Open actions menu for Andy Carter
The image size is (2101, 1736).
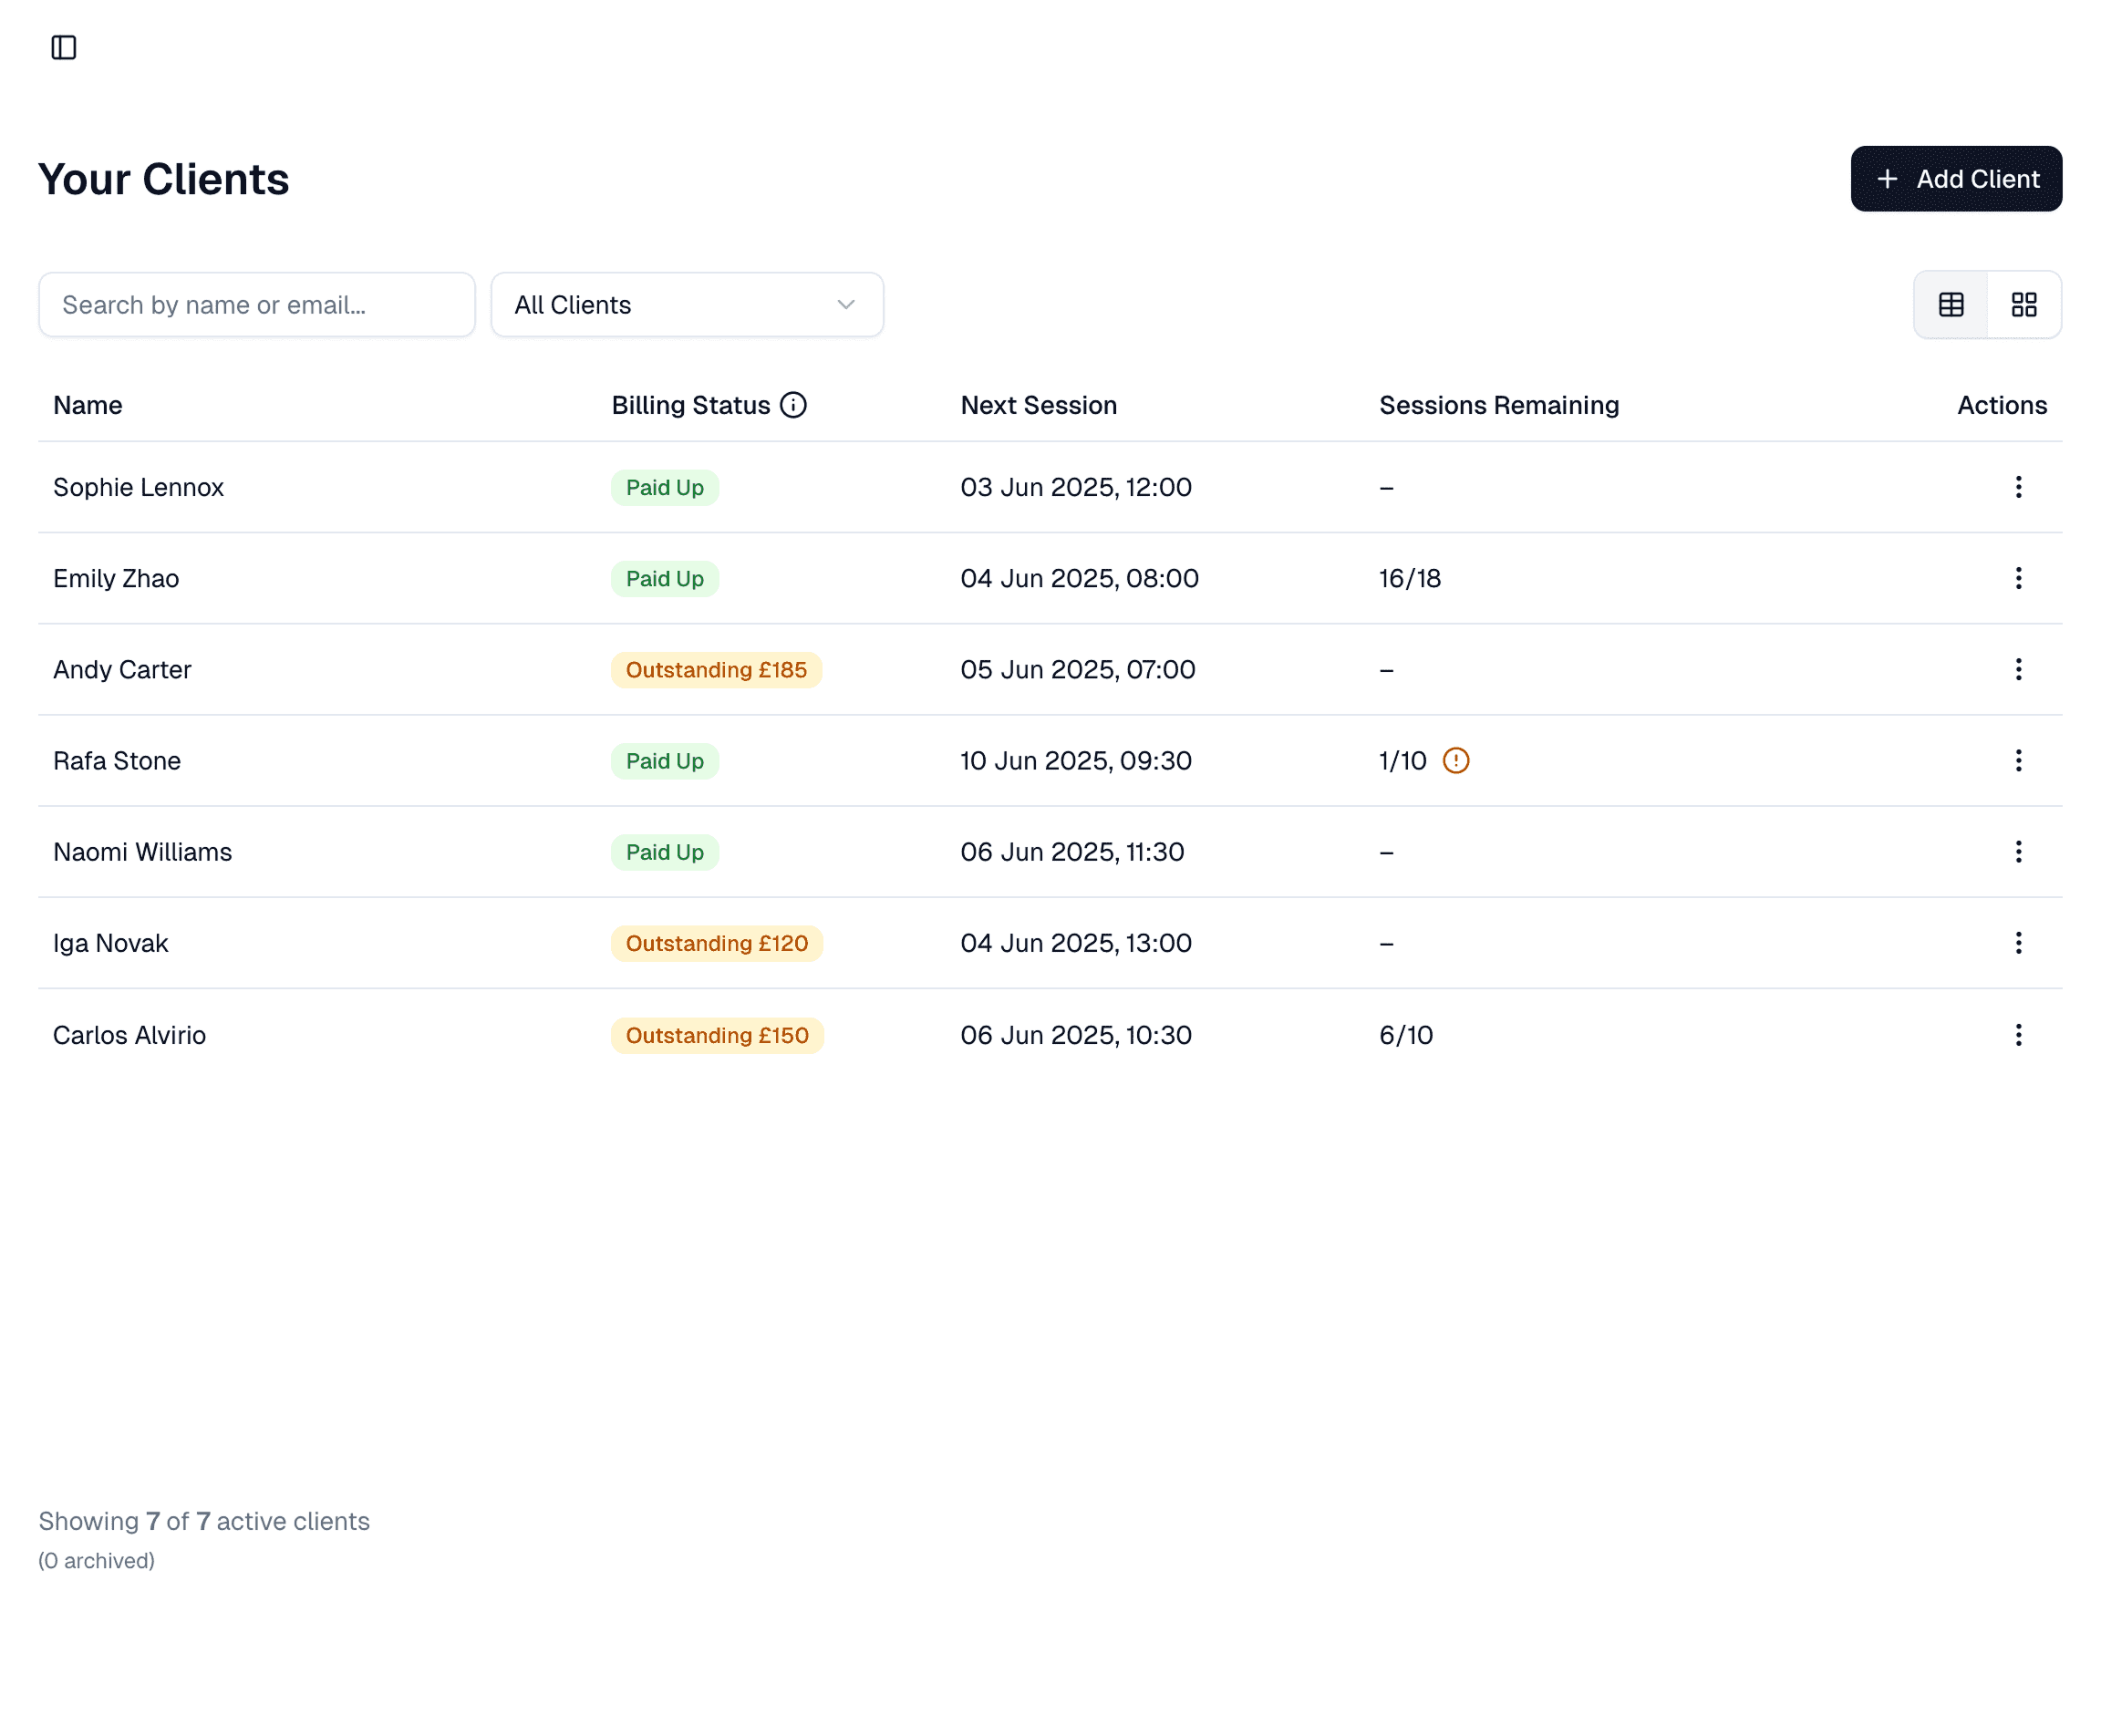(2017, 669)
